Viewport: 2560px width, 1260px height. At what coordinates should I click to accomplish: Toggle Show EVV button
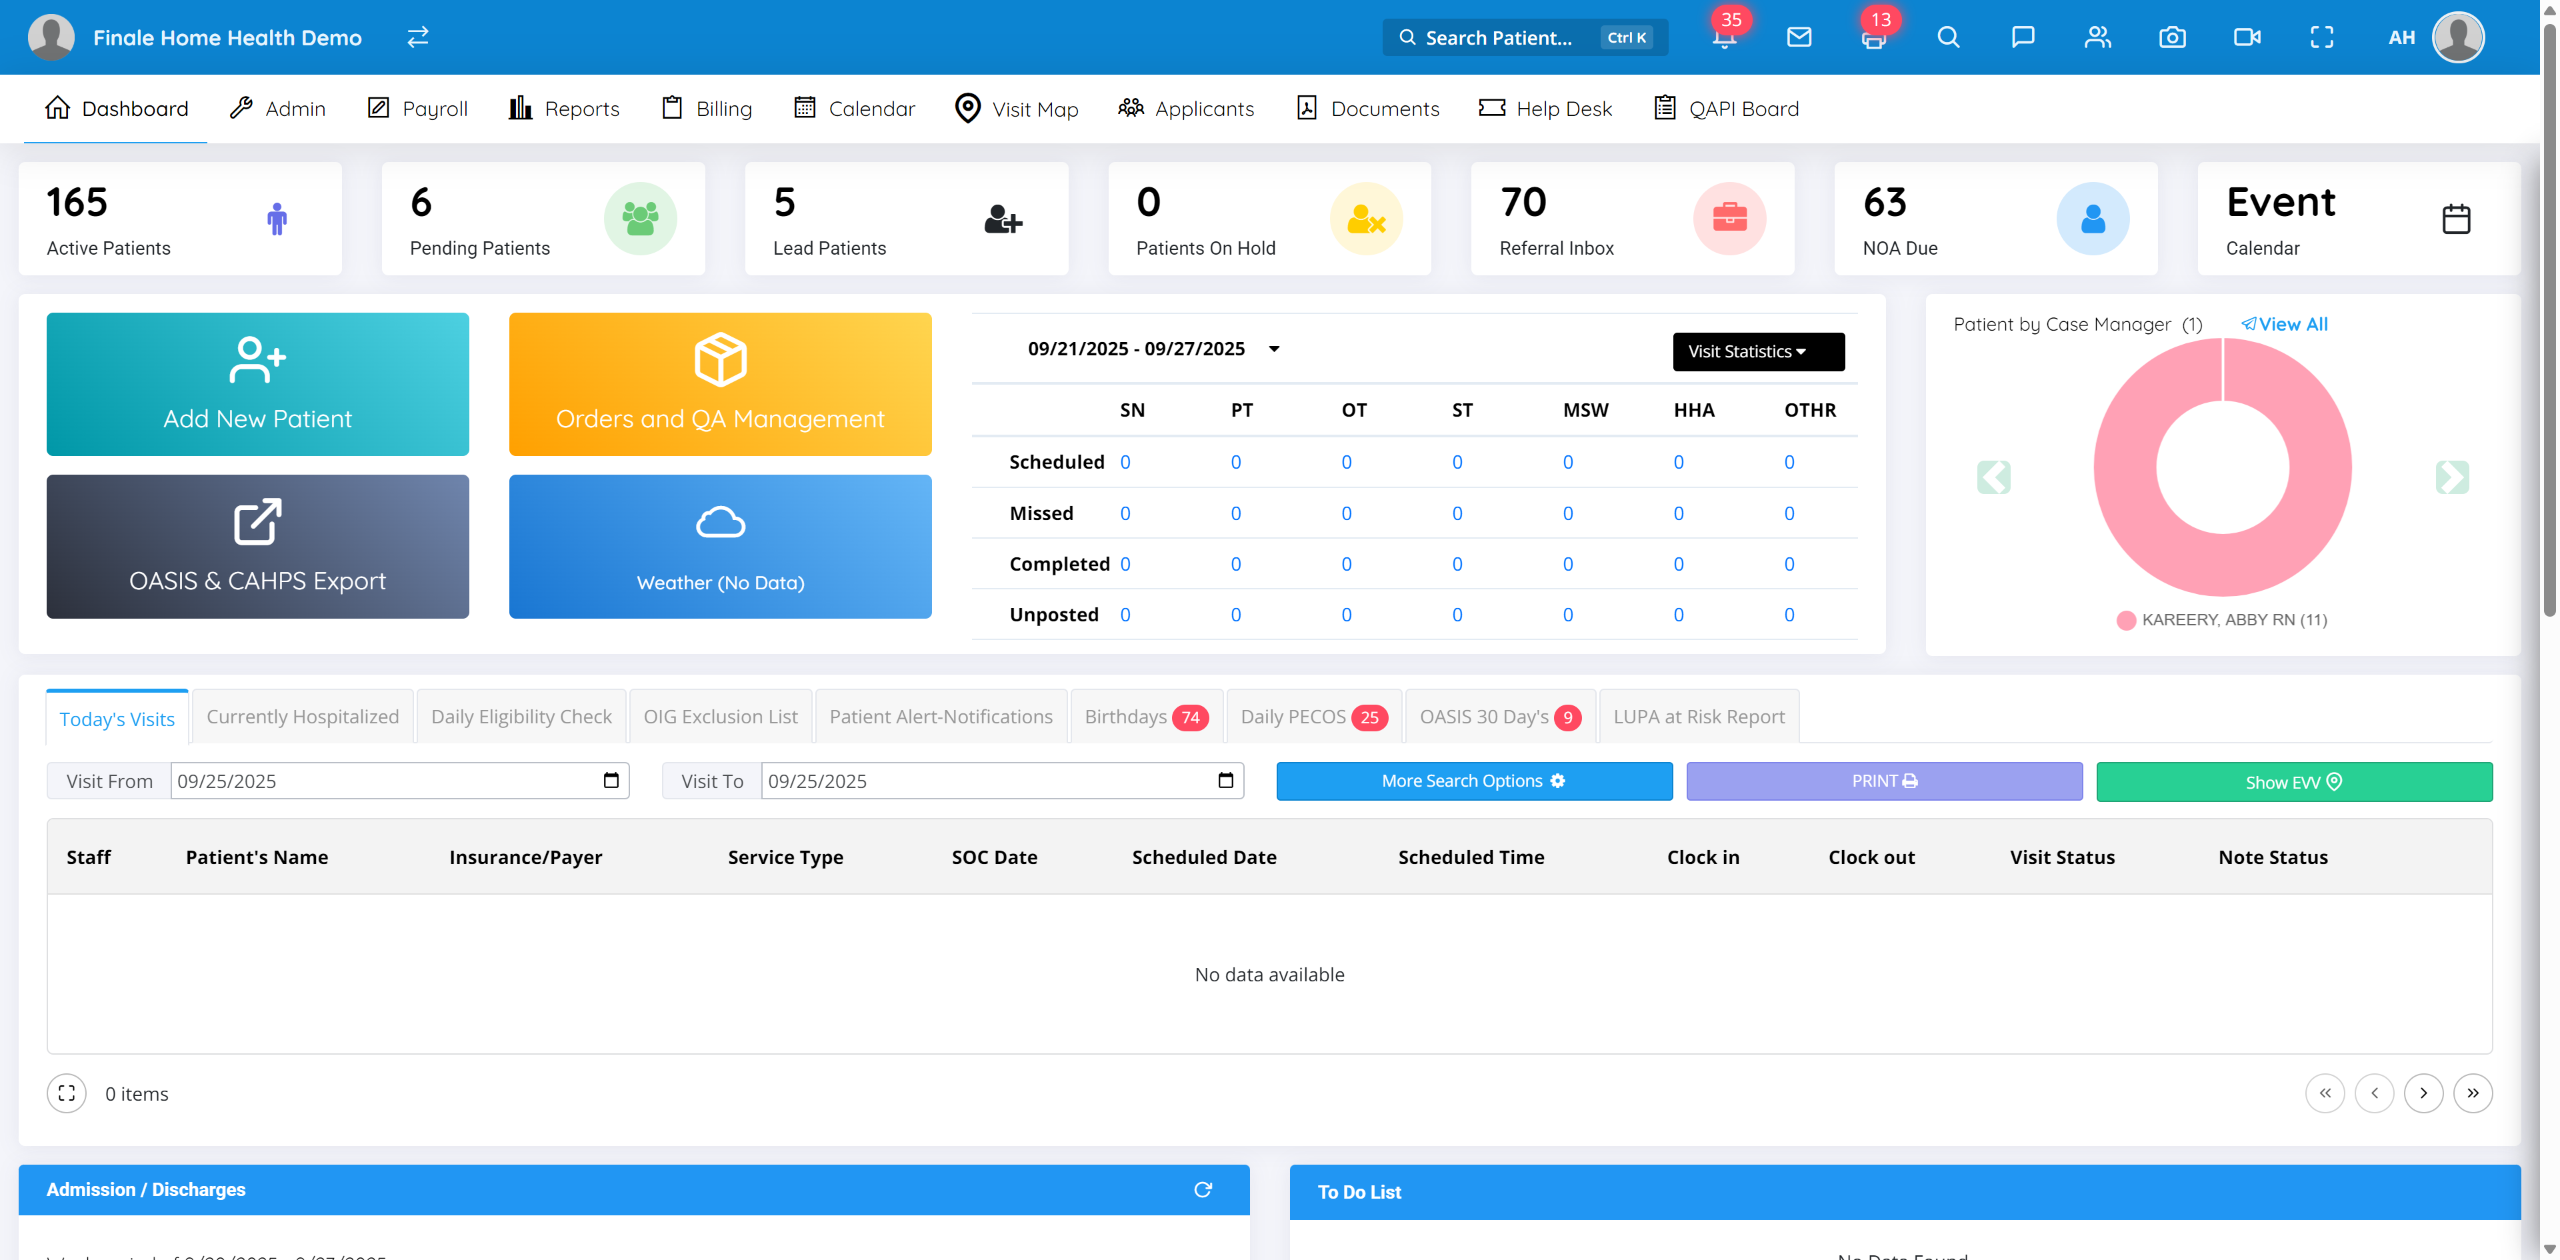pyautogui.click(x=2293, y=782)
